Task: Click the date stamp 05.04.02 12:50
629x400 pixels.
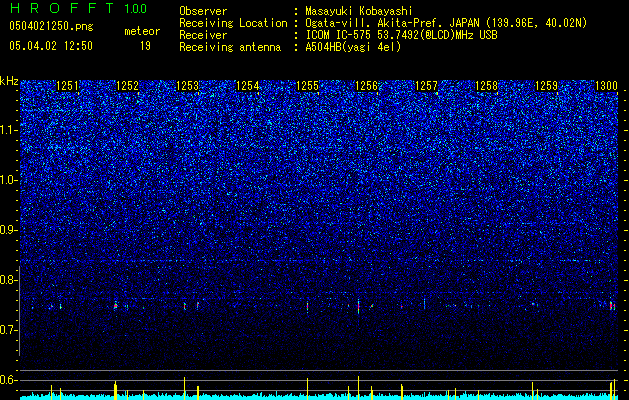Action: click(51, 46)
